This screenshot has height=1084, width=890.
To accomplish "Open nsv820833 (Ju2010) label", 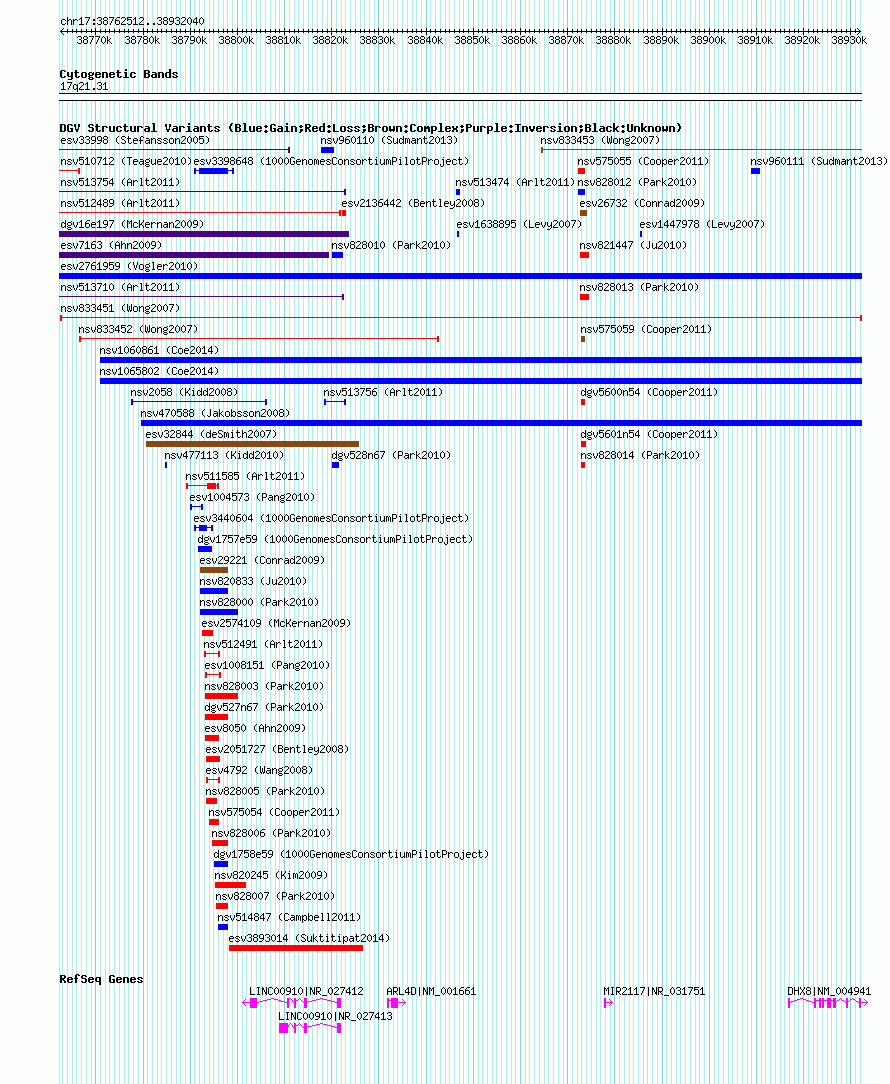I will coord(253,581).
